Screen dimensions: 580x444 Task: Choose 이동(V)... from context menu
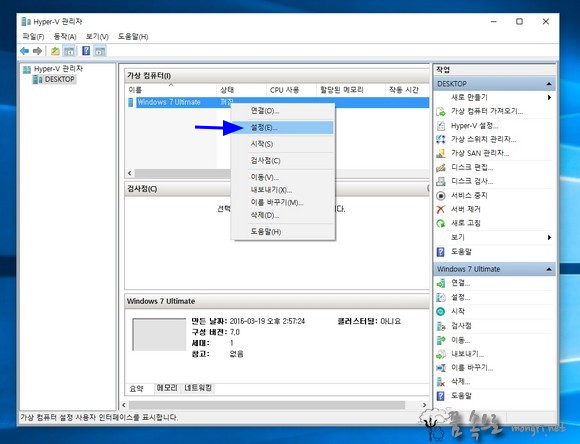283,177
